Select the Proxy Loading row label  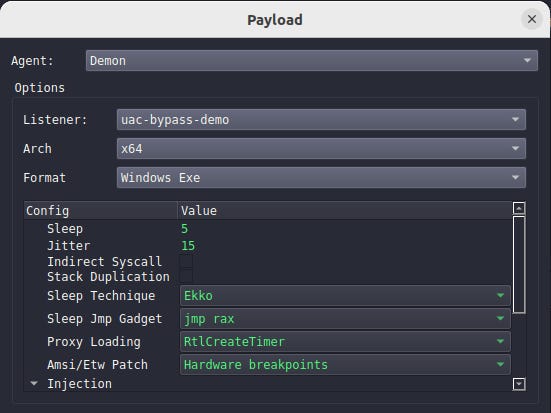click(x=94, y=342)
